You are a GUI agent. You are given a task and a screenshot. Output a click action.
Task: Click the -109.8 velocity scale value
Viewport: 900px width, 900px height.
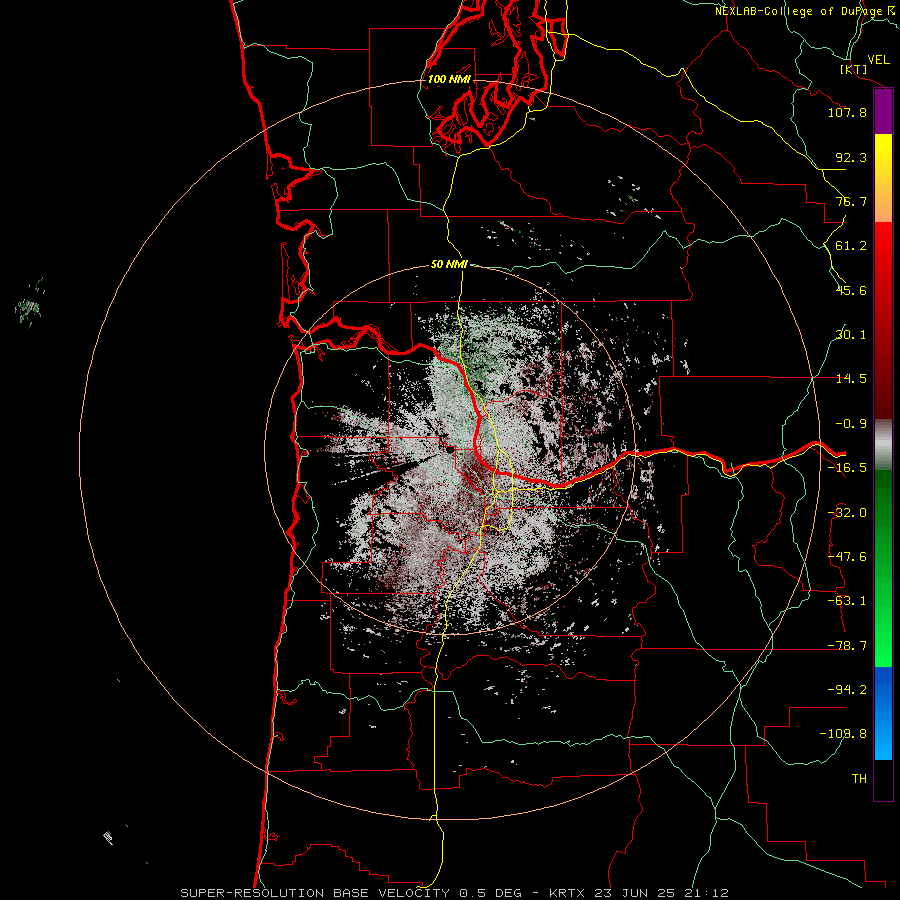pyautogui.click(x=843, y=734)
